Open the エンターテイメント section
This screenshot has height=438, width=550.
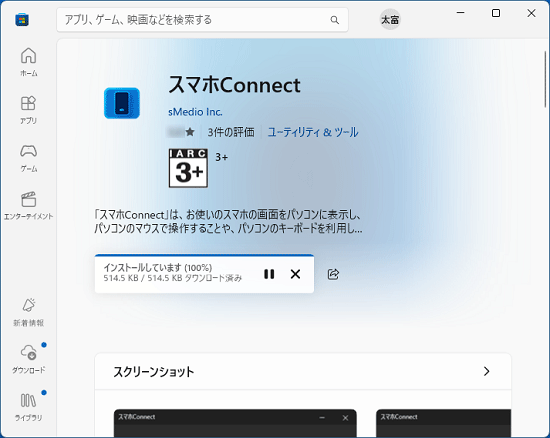28,206
